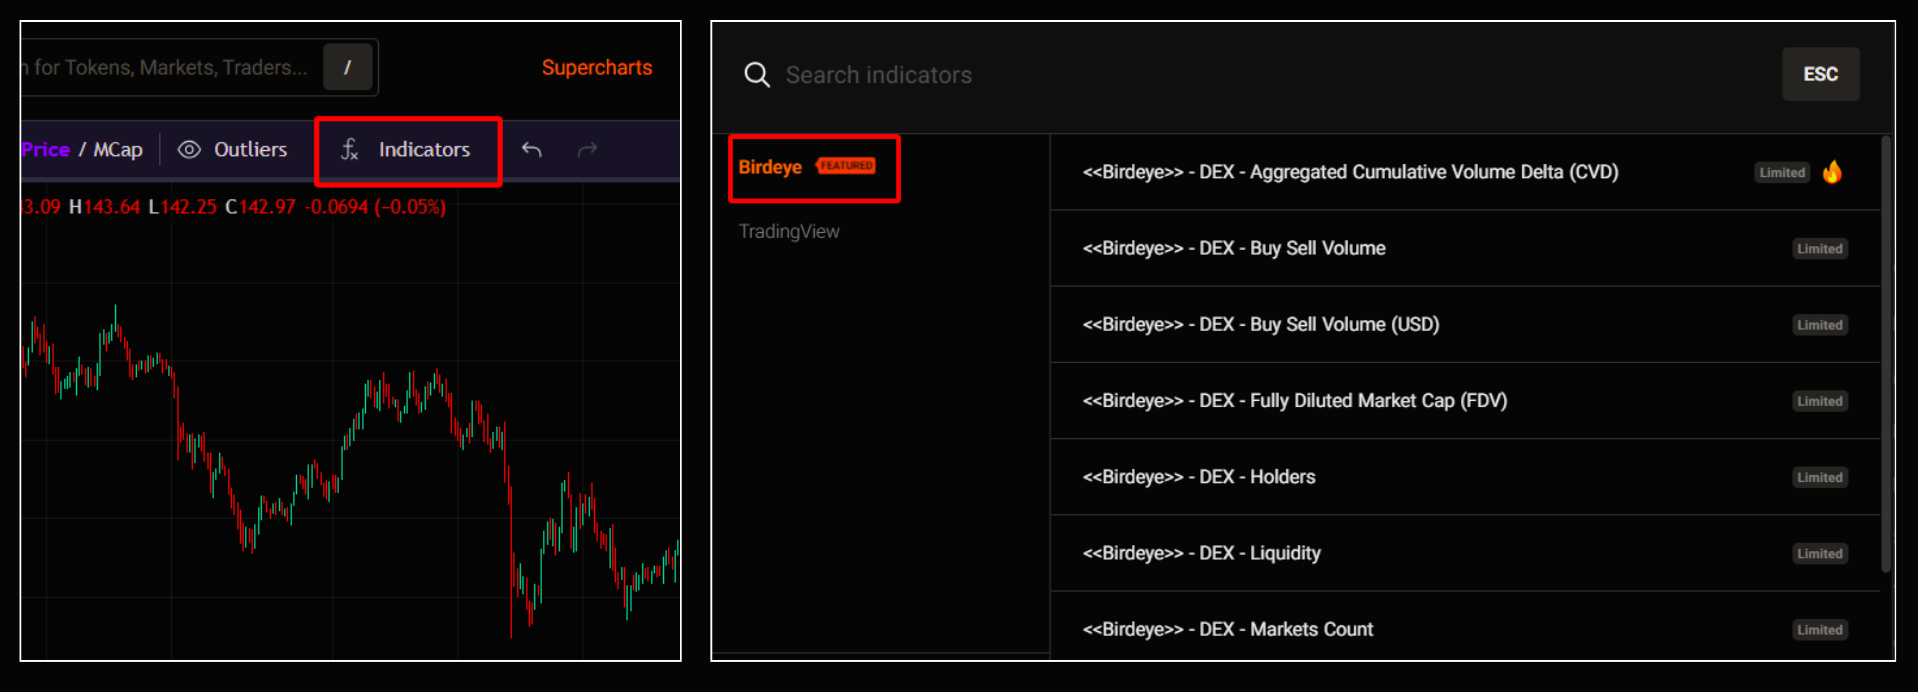Click Limited badge on CVD row
1918x692 pixels.
tap(1782, 172)
